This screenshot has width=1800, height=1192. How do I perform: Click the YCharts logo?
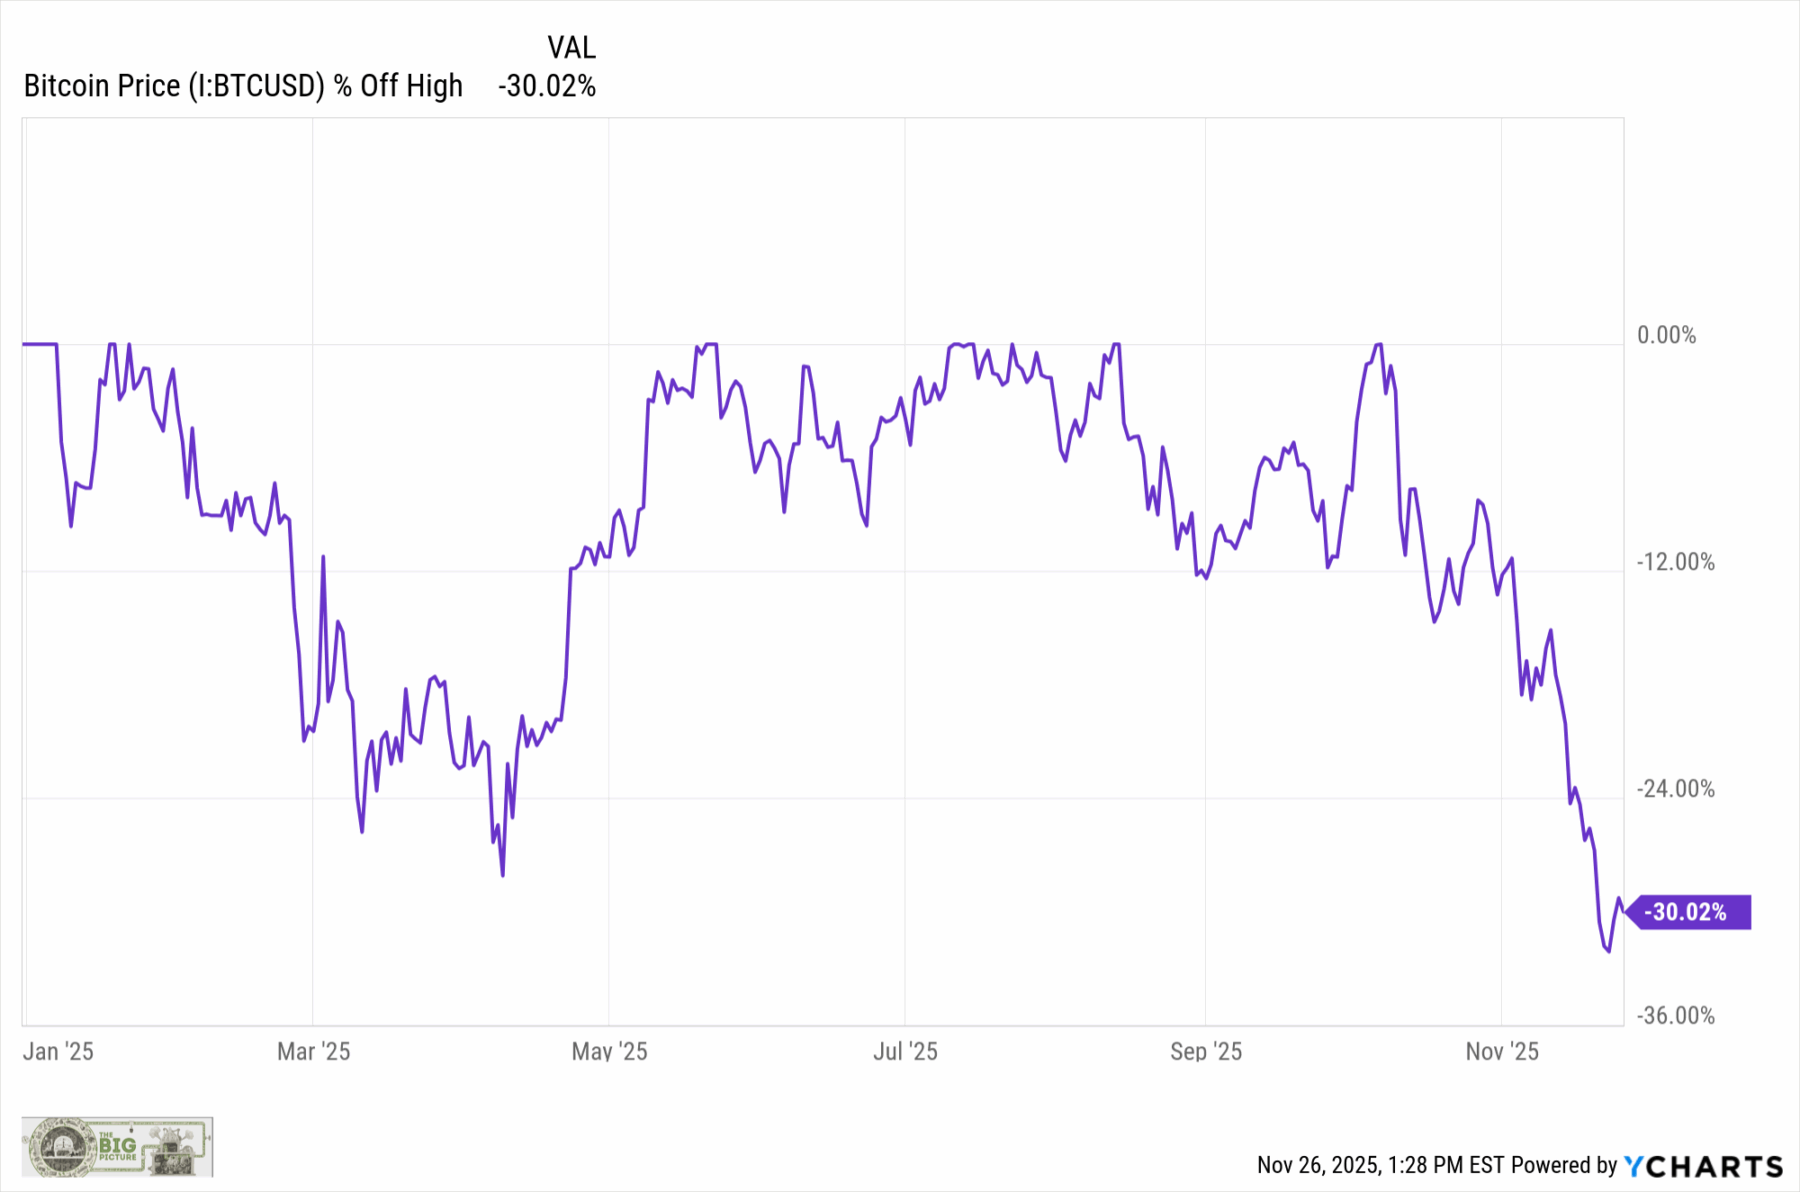pyautogui.click(x=1703, y=1166)
